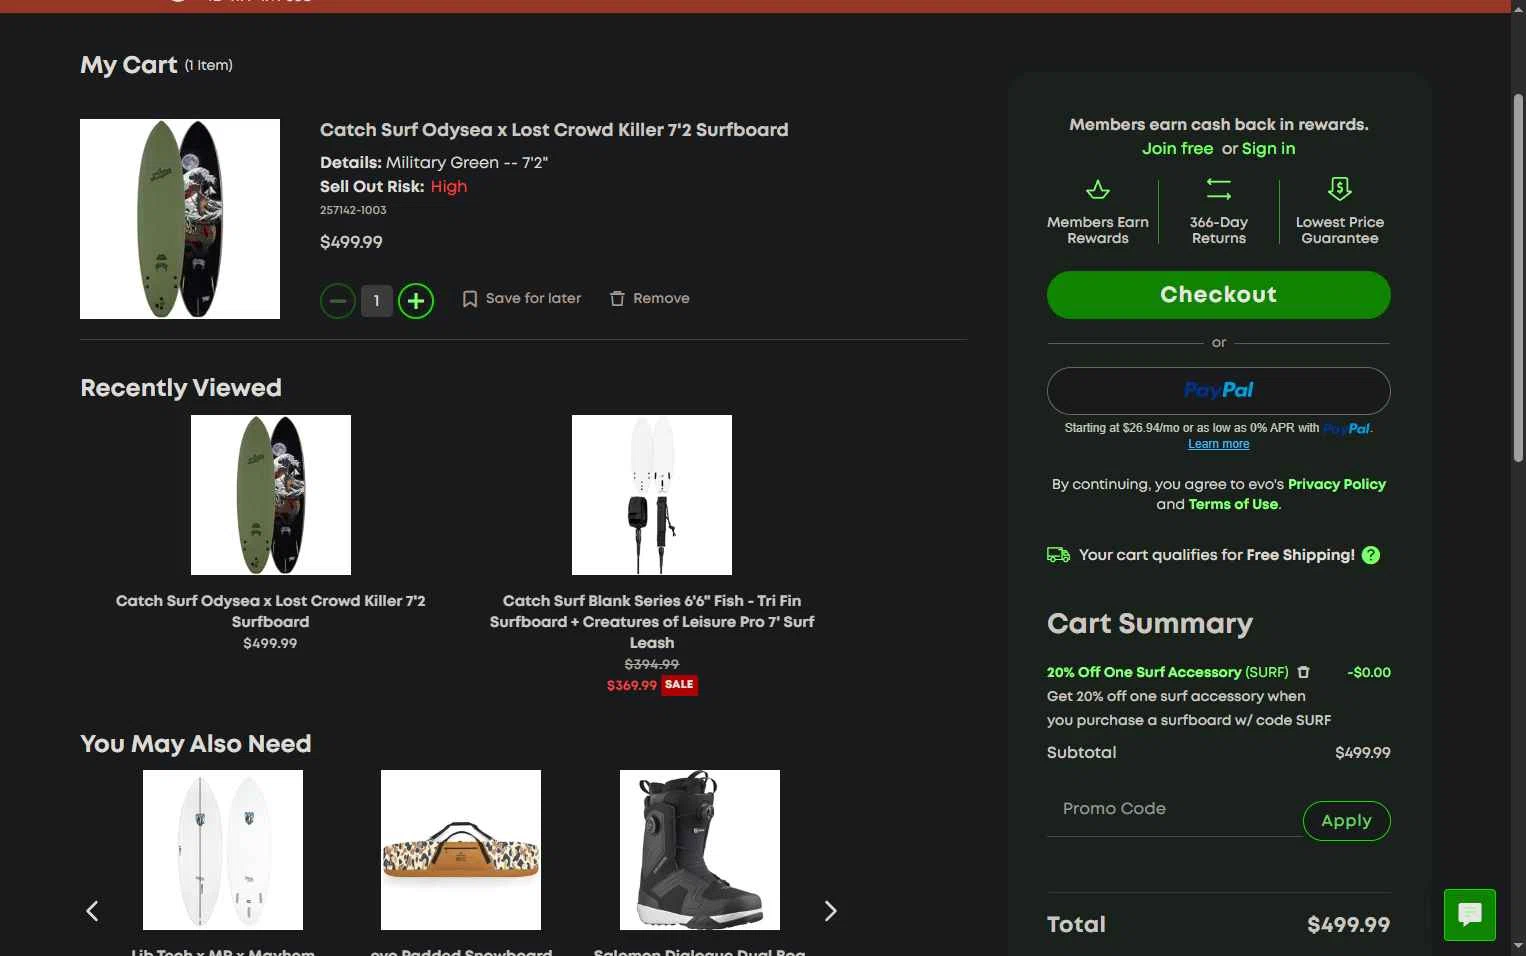Delete the SURF promo code via trash icon
Viewport: 1526px width, 956px height.
(1303, 672)
